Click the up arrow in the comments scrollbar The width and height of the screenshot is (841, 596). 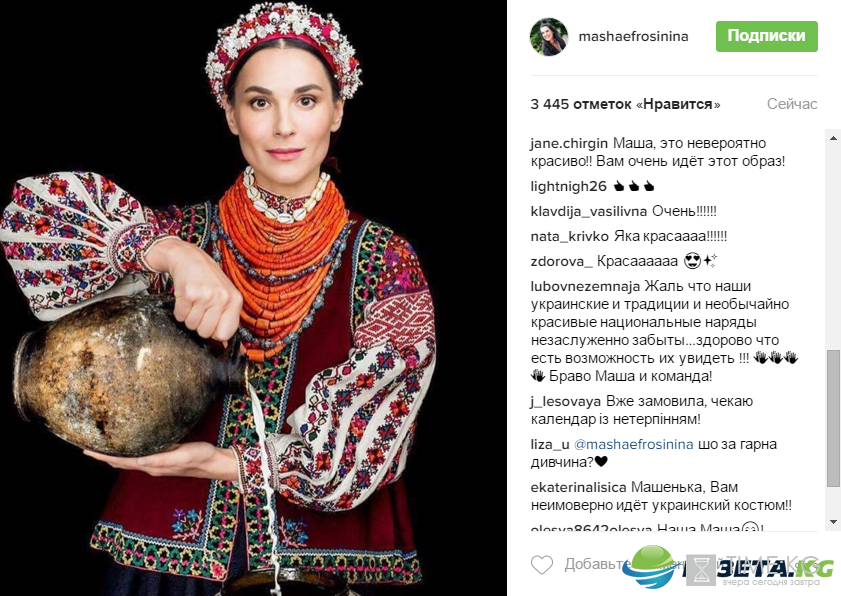coord(833,138)
